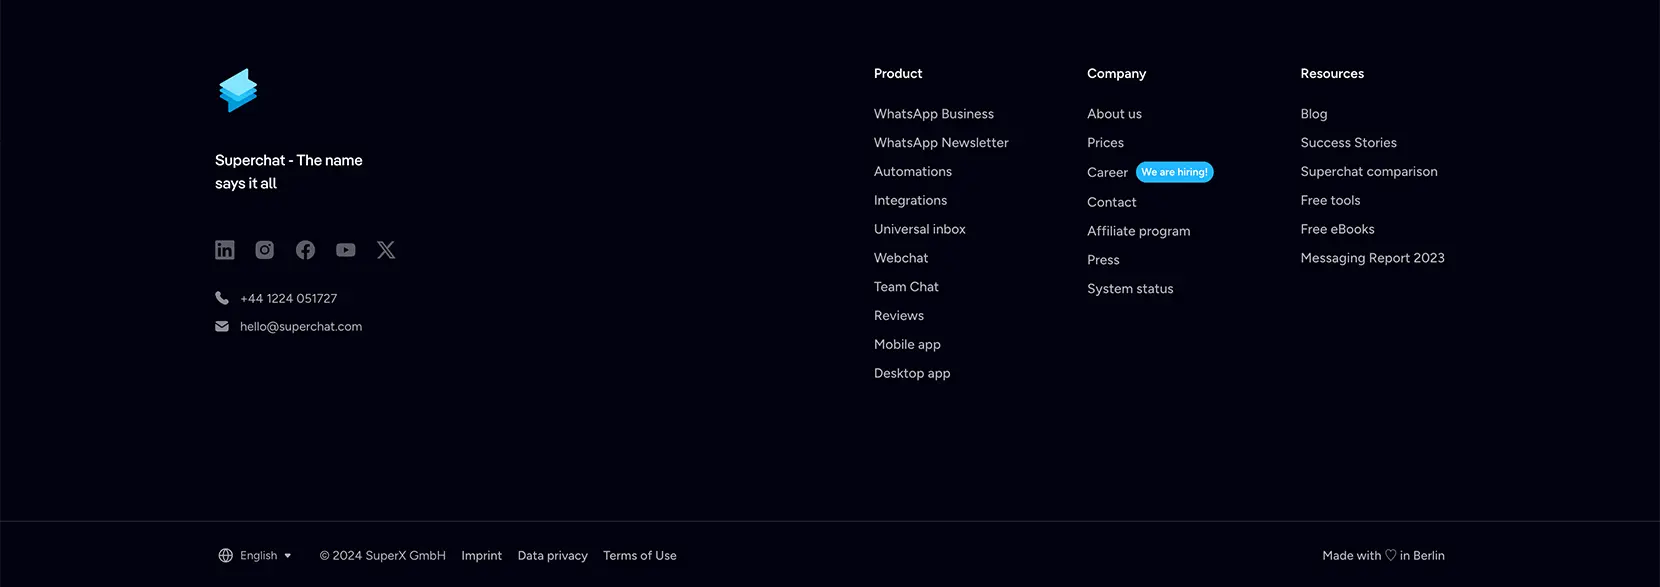Screen dimensions: 1660x587
Task: Open the Imprint link
Action: [482, 556]
